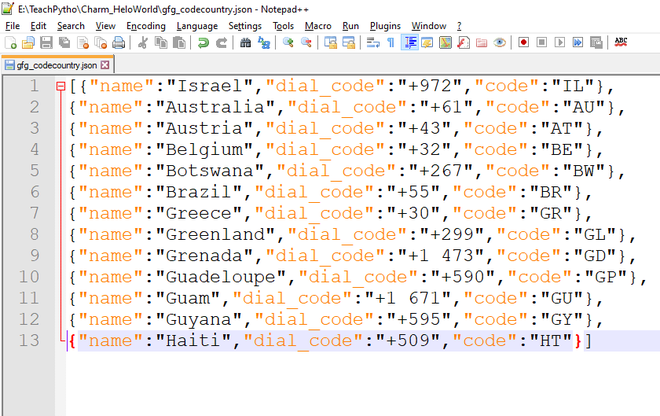Click the Stop Recording macro icon
Image resolution: width=660 pixels, height=416 pixels.
click(542, 43)
